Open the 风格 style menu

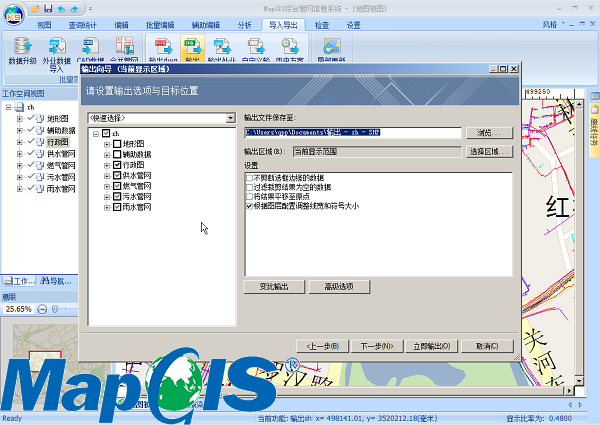pos(553,24)
